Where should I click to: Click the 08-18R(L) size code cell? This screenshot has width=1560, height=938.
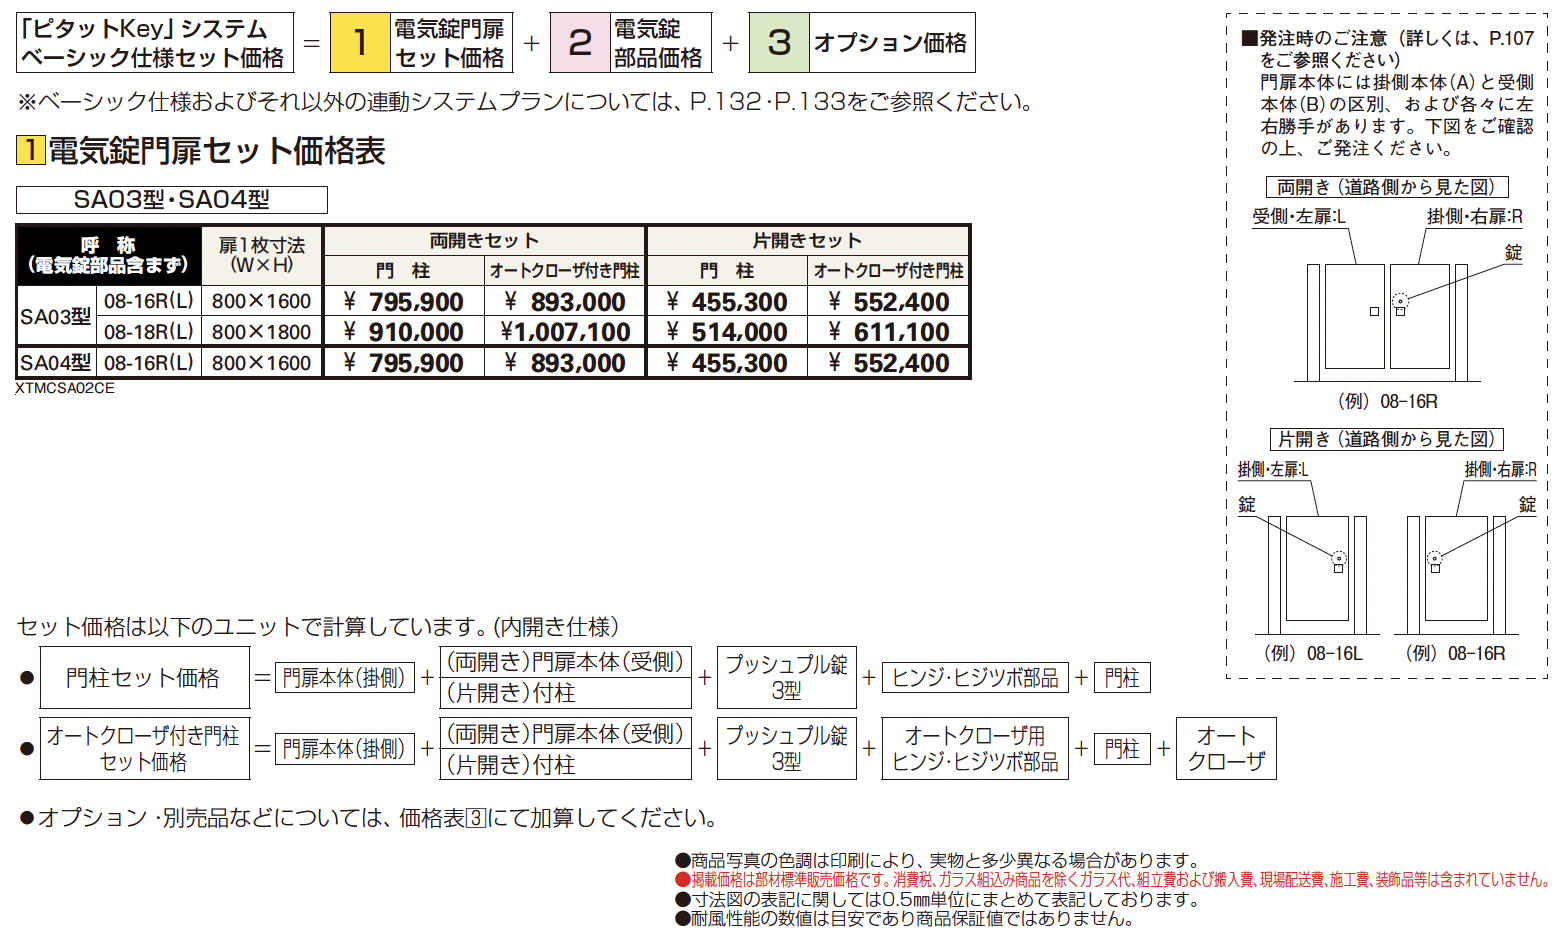coord(149,332)
